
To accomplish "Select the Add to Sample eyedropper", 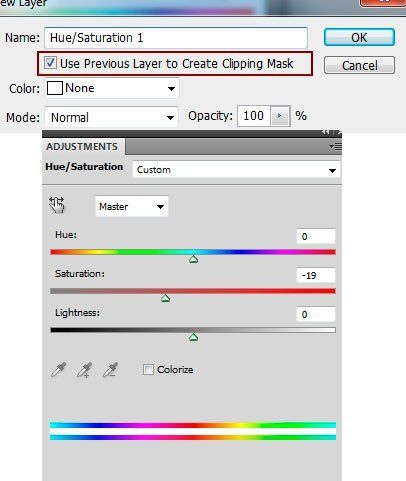I will (x=84, y=370).
